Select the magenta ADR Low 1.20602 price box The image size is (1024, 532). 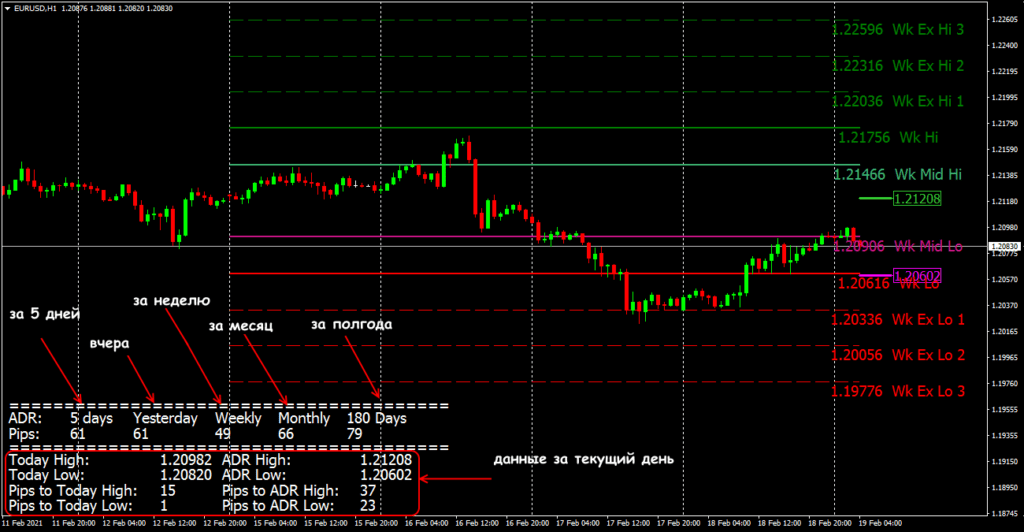tap(918, 276)
